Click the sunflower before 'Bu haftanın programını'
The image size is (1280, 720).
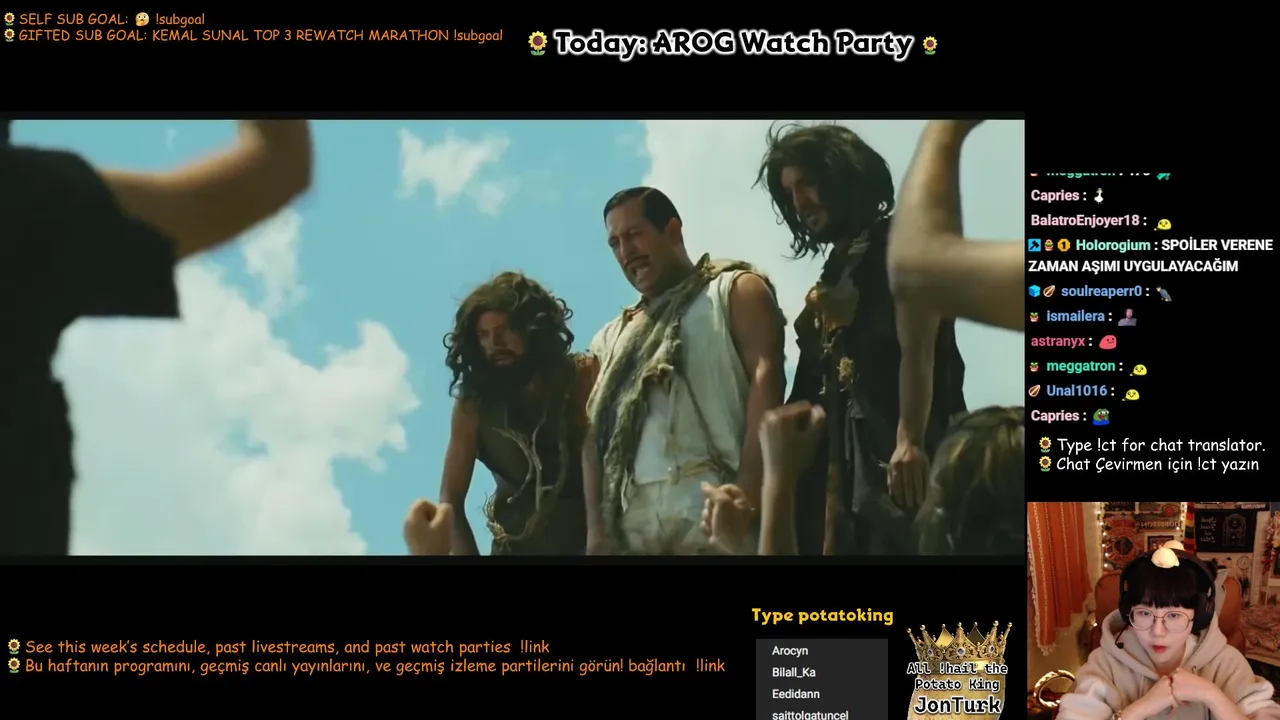click(x=14, y=665)
